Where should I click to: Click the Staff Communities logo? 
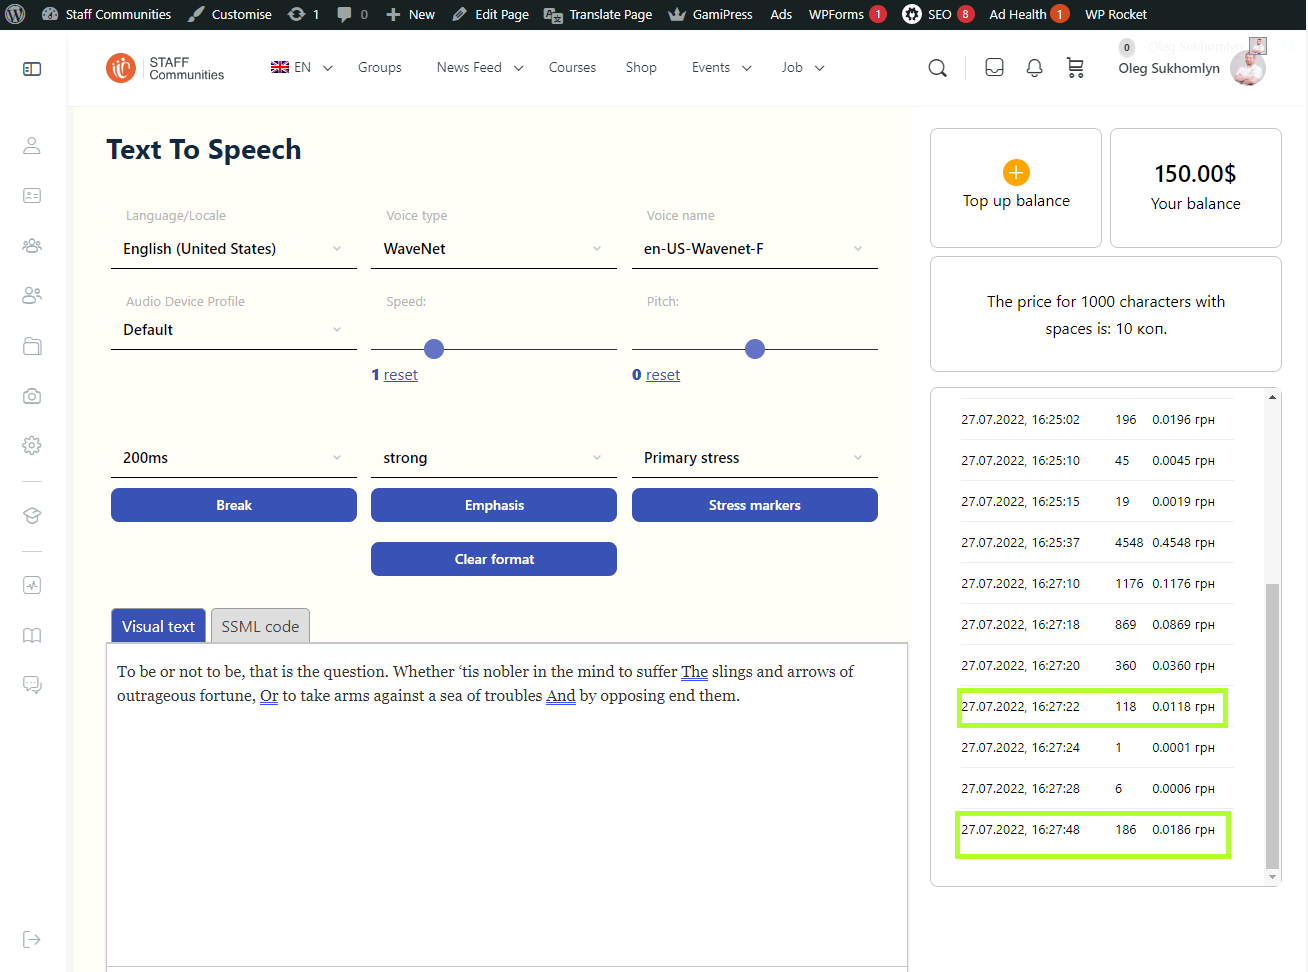click(x=165, y=68)
